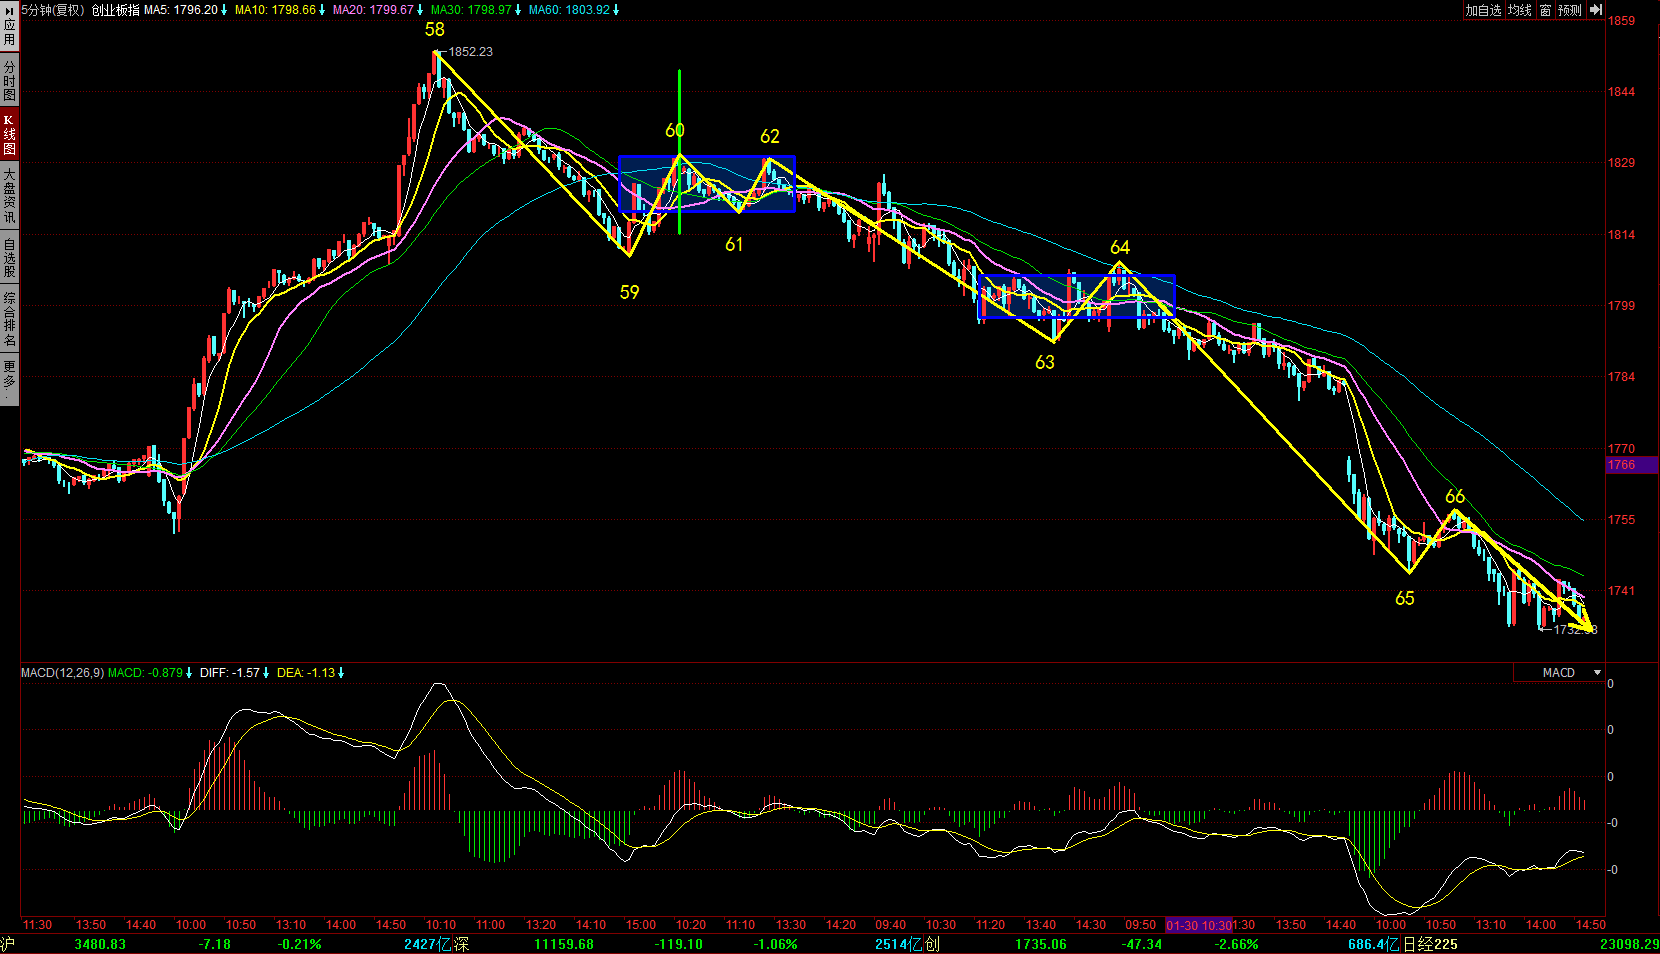The height and width of the screenshot is (954, 1660).
Task: Click the sidebar toggle icon above 应用
Action: [x=9, y=8]
